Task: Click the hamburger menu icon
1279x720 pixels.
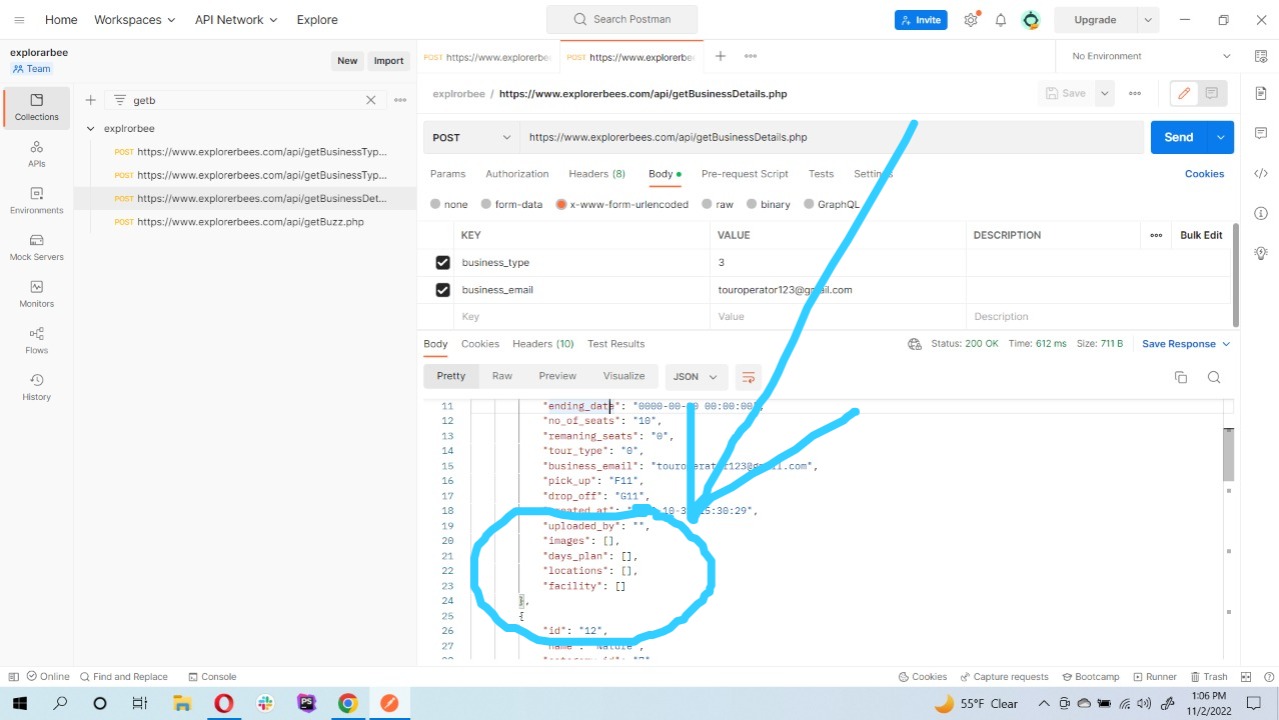Action: (x=19, y=20)
